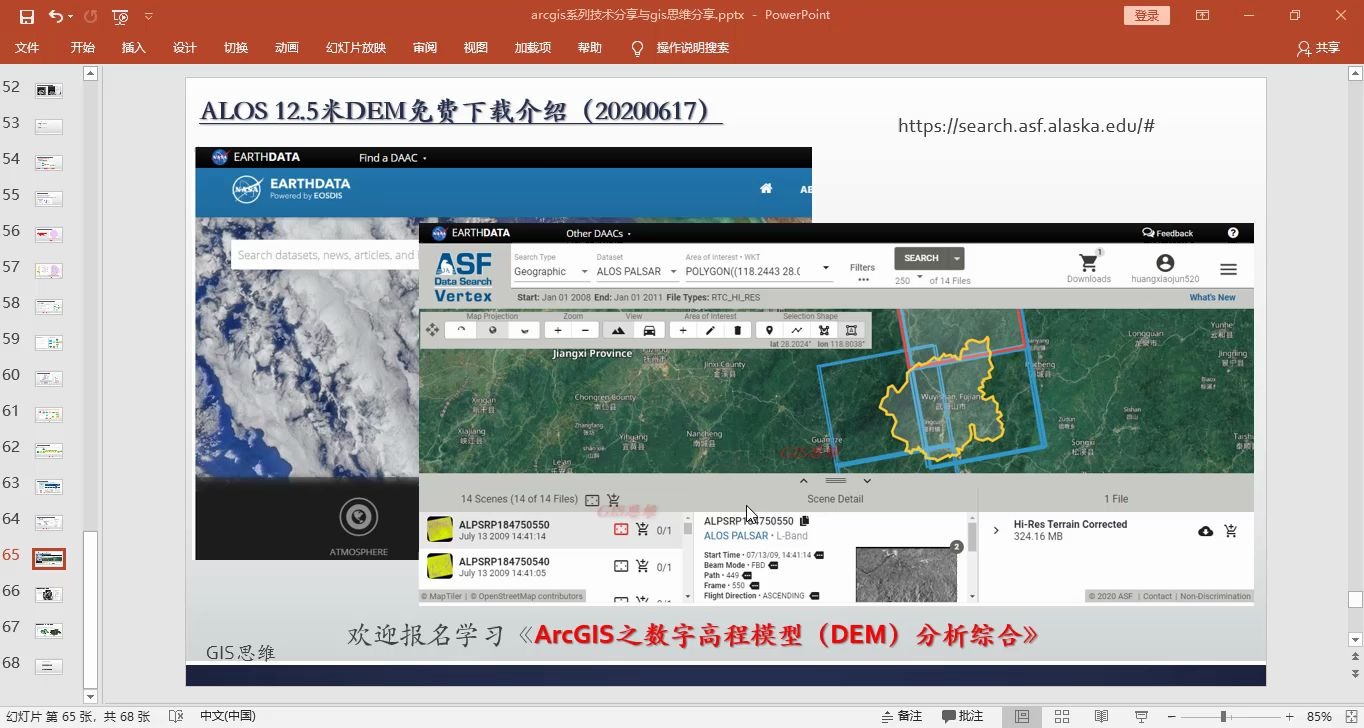Click the Earthdata ASF Vertex screenshot picture
Image resolution: width=1364 pixels, height=728 pixels.
tap(836, 413)
